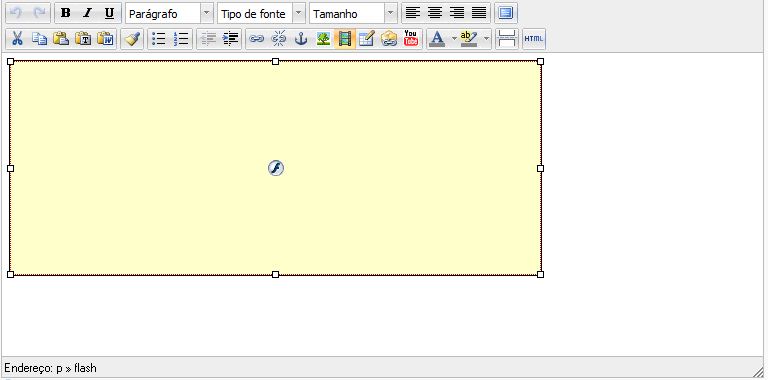Increase indent of paragraph
The width and height of the screenshot is (768, 380).
[230, 39]
